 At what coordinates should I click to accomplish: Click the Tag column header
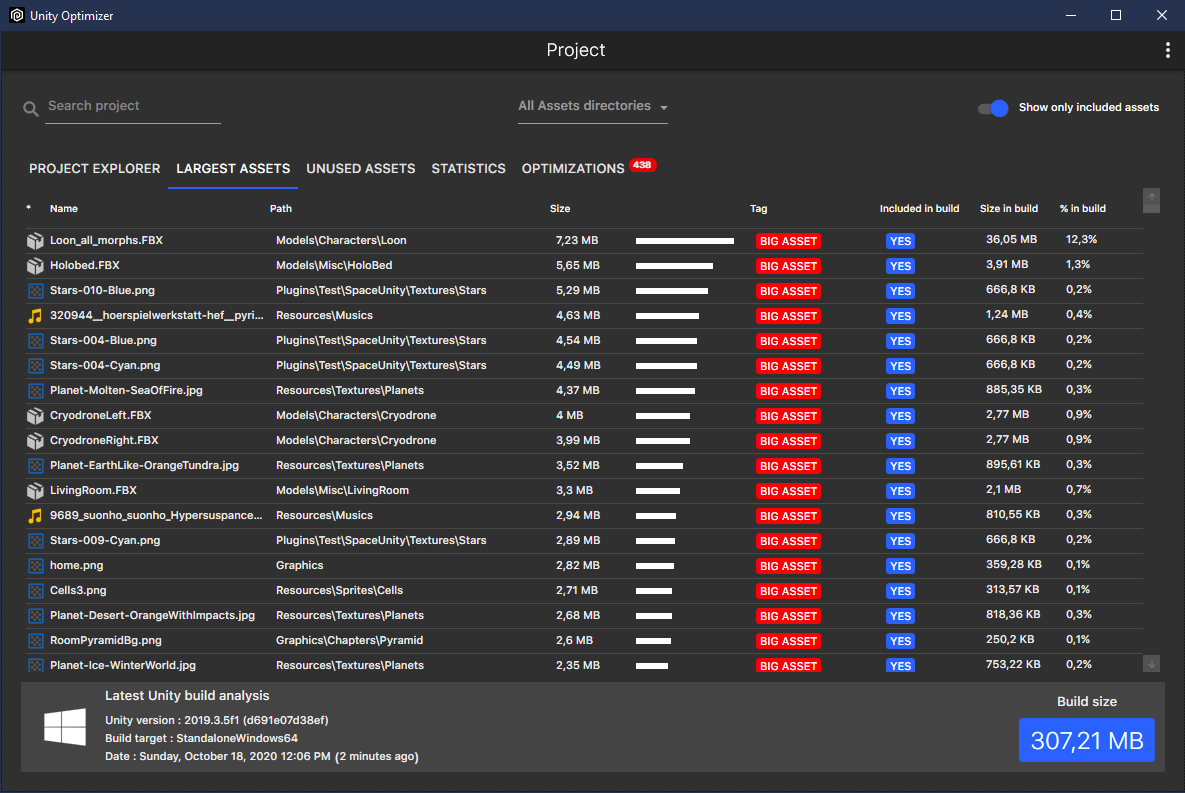pos(758,209)
